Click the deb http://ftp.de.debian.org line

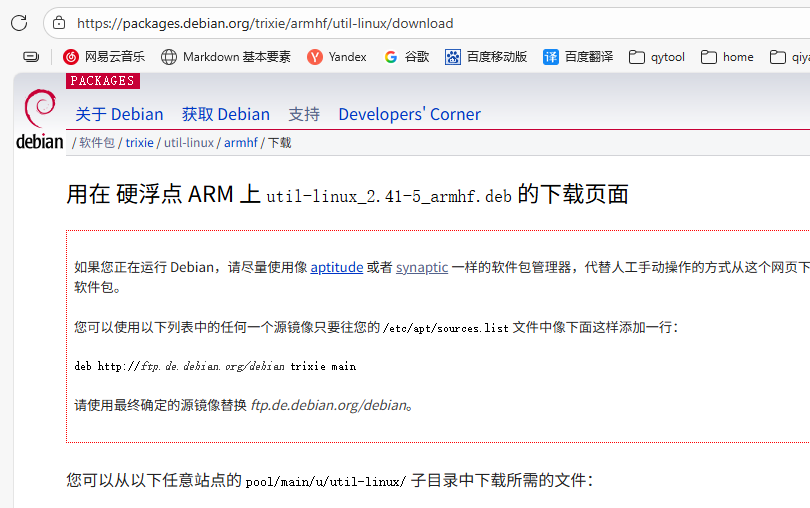click(215, 366)
